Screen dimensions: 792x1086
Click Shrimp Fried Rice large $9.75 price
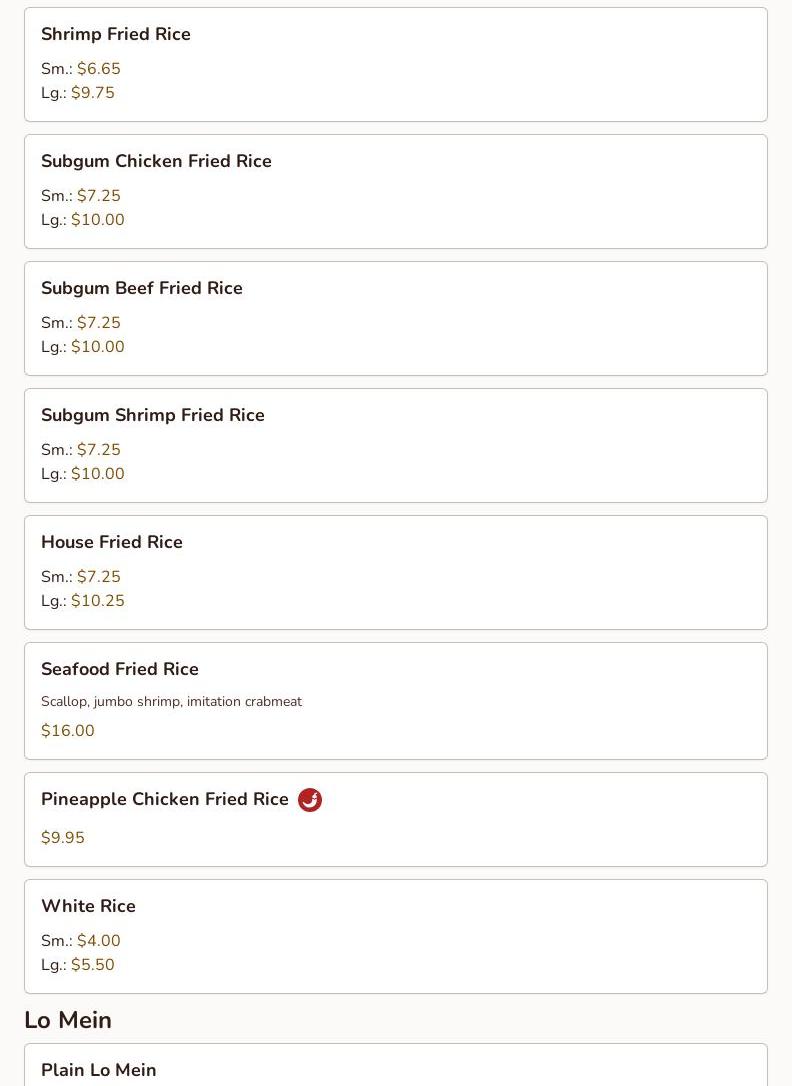tap(93, 93)
